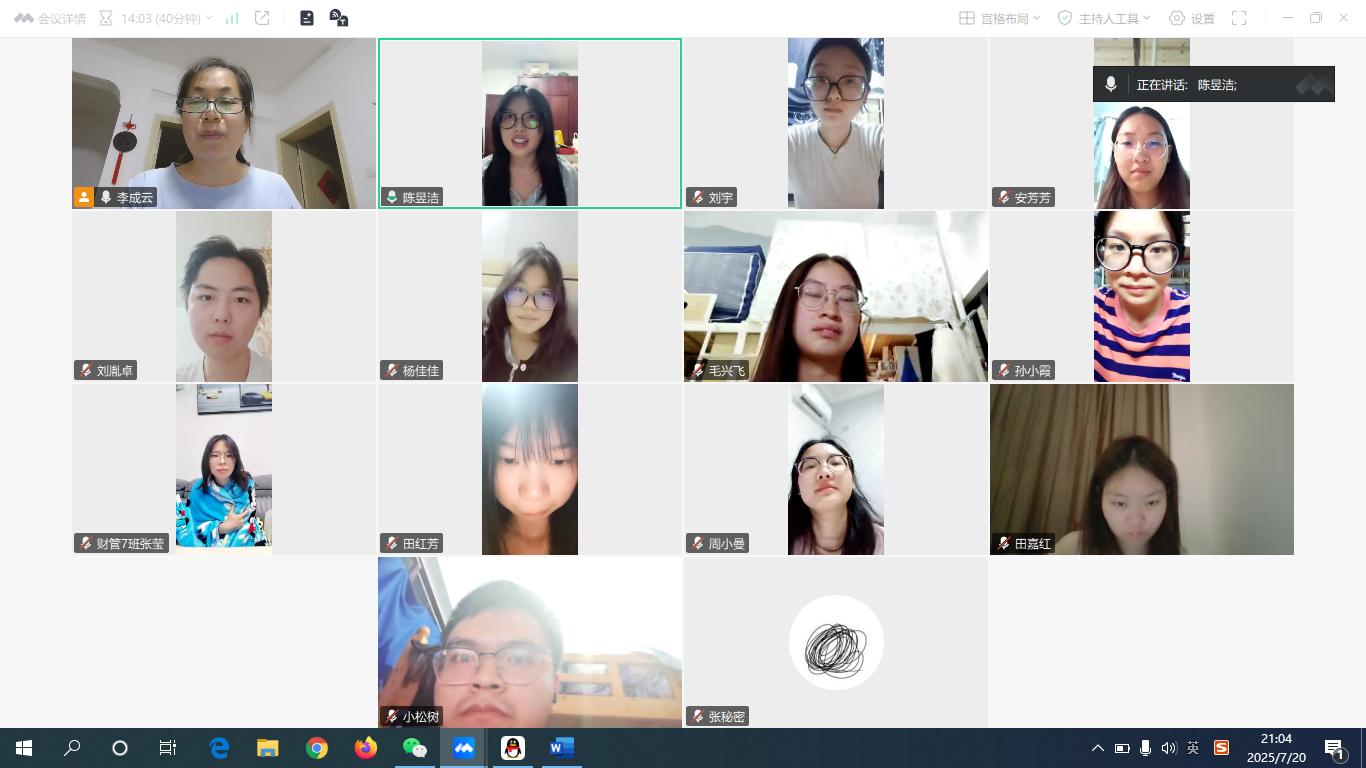The width and height of the screenshot is (1366, 768).
Task: Open WeChat from the taskbar
Action: click(414, 748)
